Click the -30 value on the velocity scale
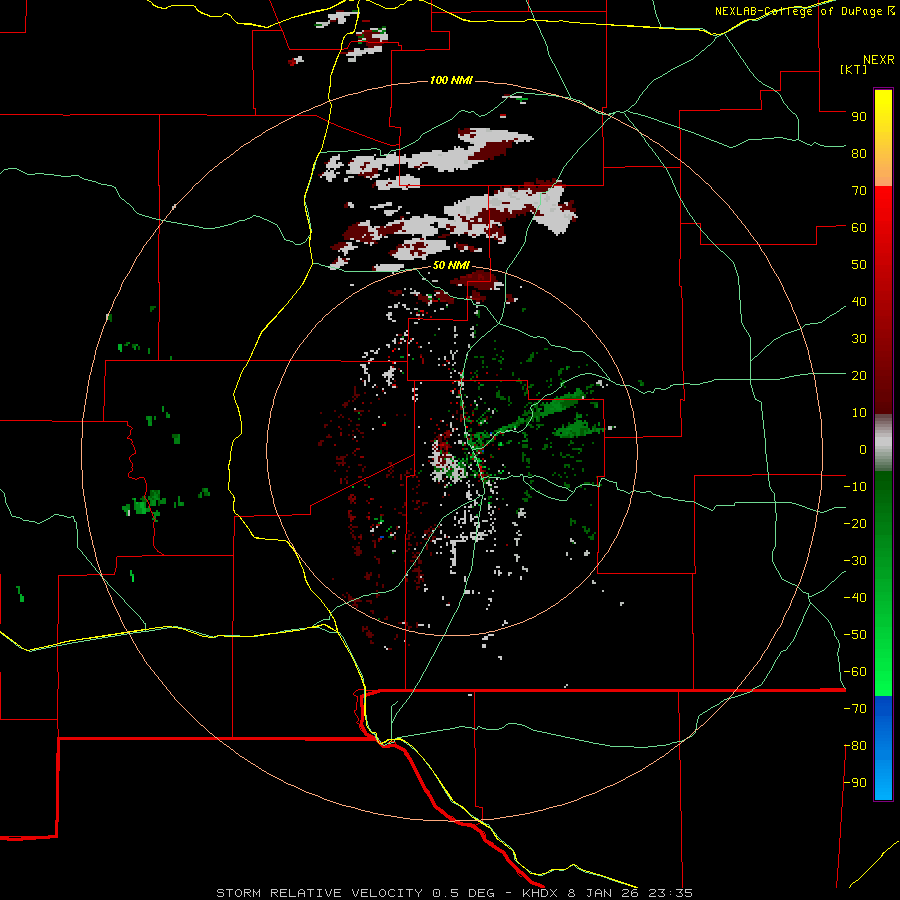The width and height of the screenshot is (900, 900). [855, 561]
